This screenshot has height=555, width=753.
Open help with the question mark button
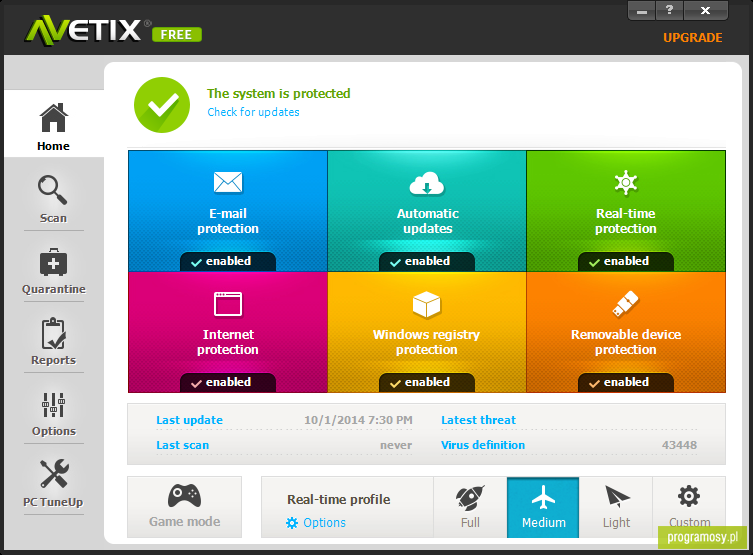click(669, 11)
